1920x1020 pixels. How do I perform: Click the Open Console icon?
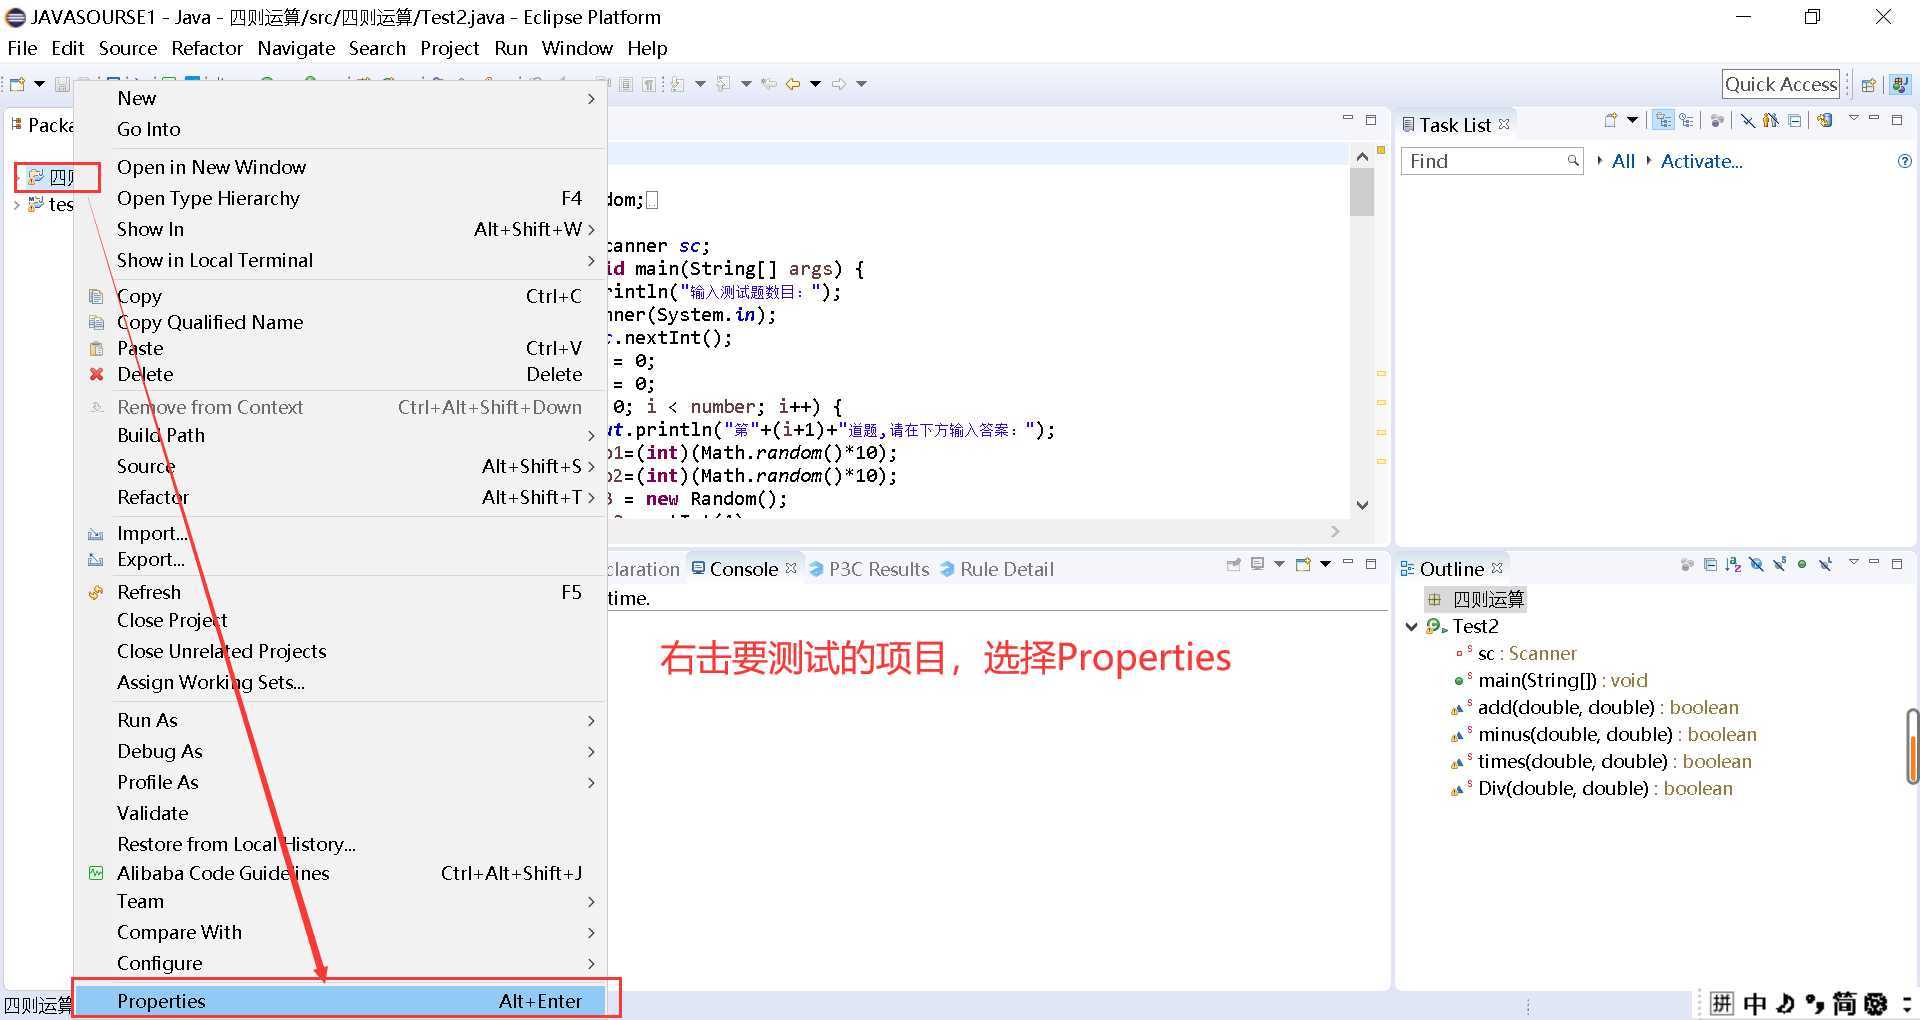(x=1303, y=564)
